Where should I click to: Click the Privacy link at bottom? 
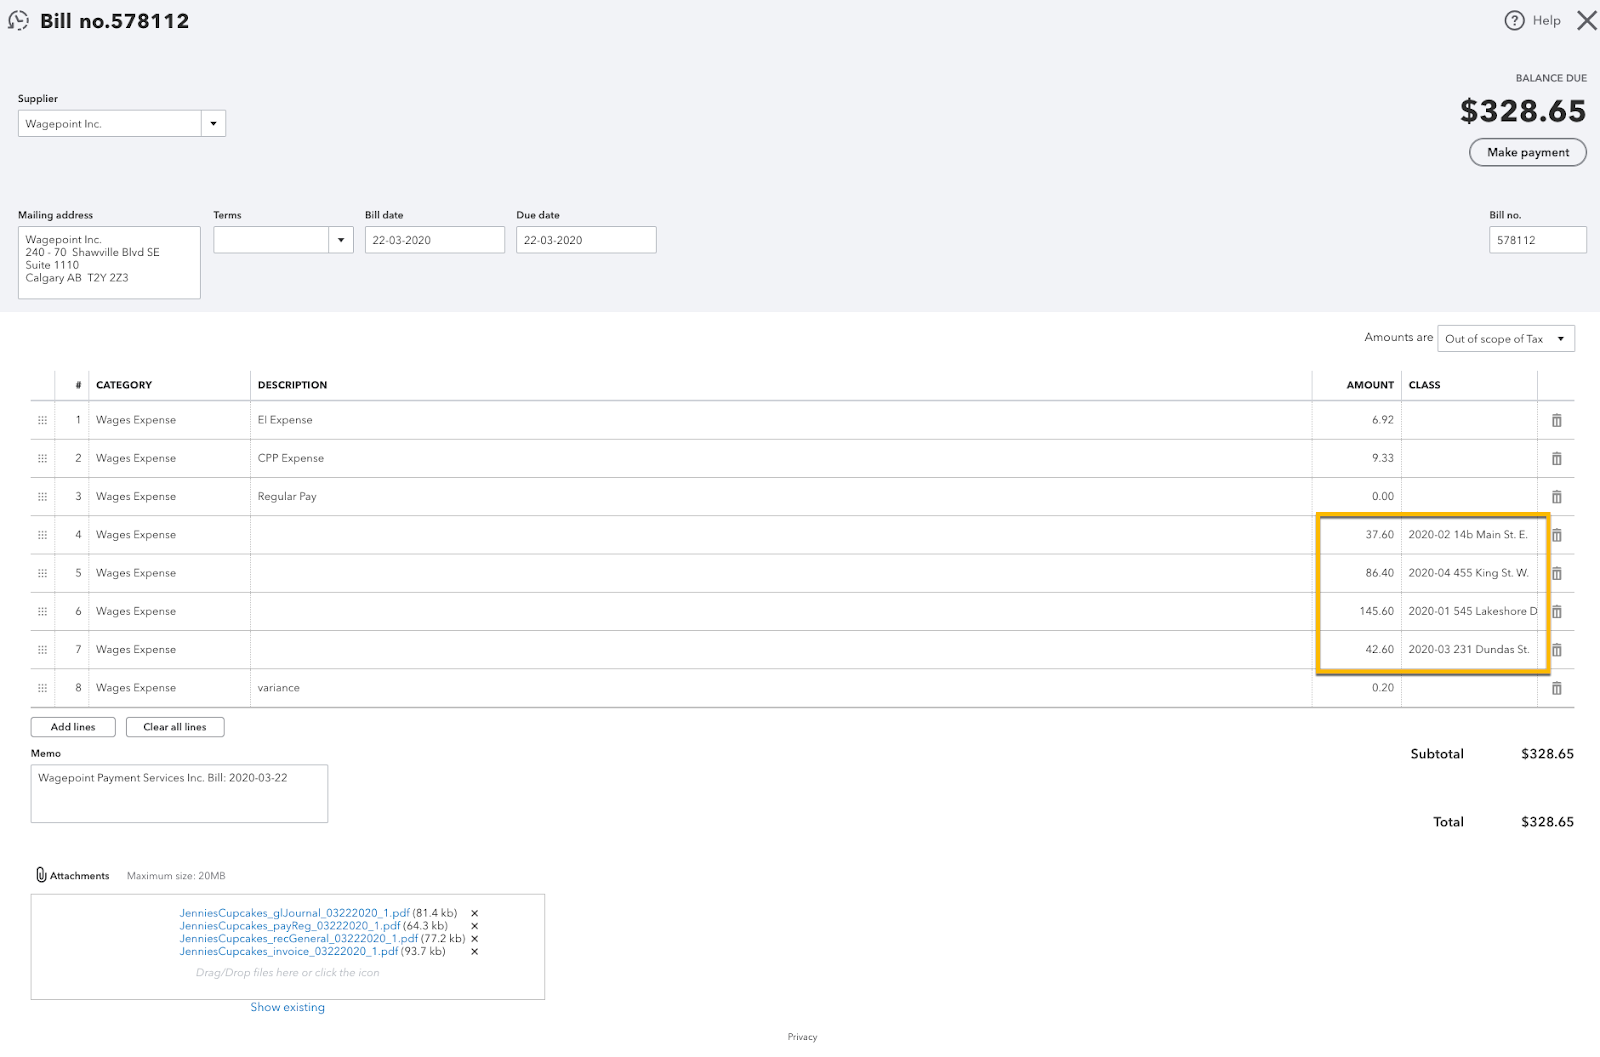[802, 1037]
